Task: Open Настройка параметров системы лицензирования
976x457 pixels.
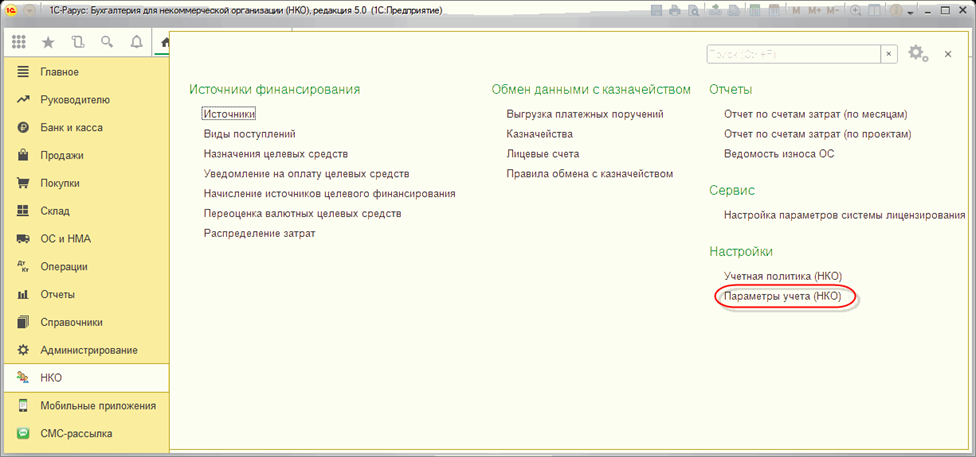Action: coord(845,215)
